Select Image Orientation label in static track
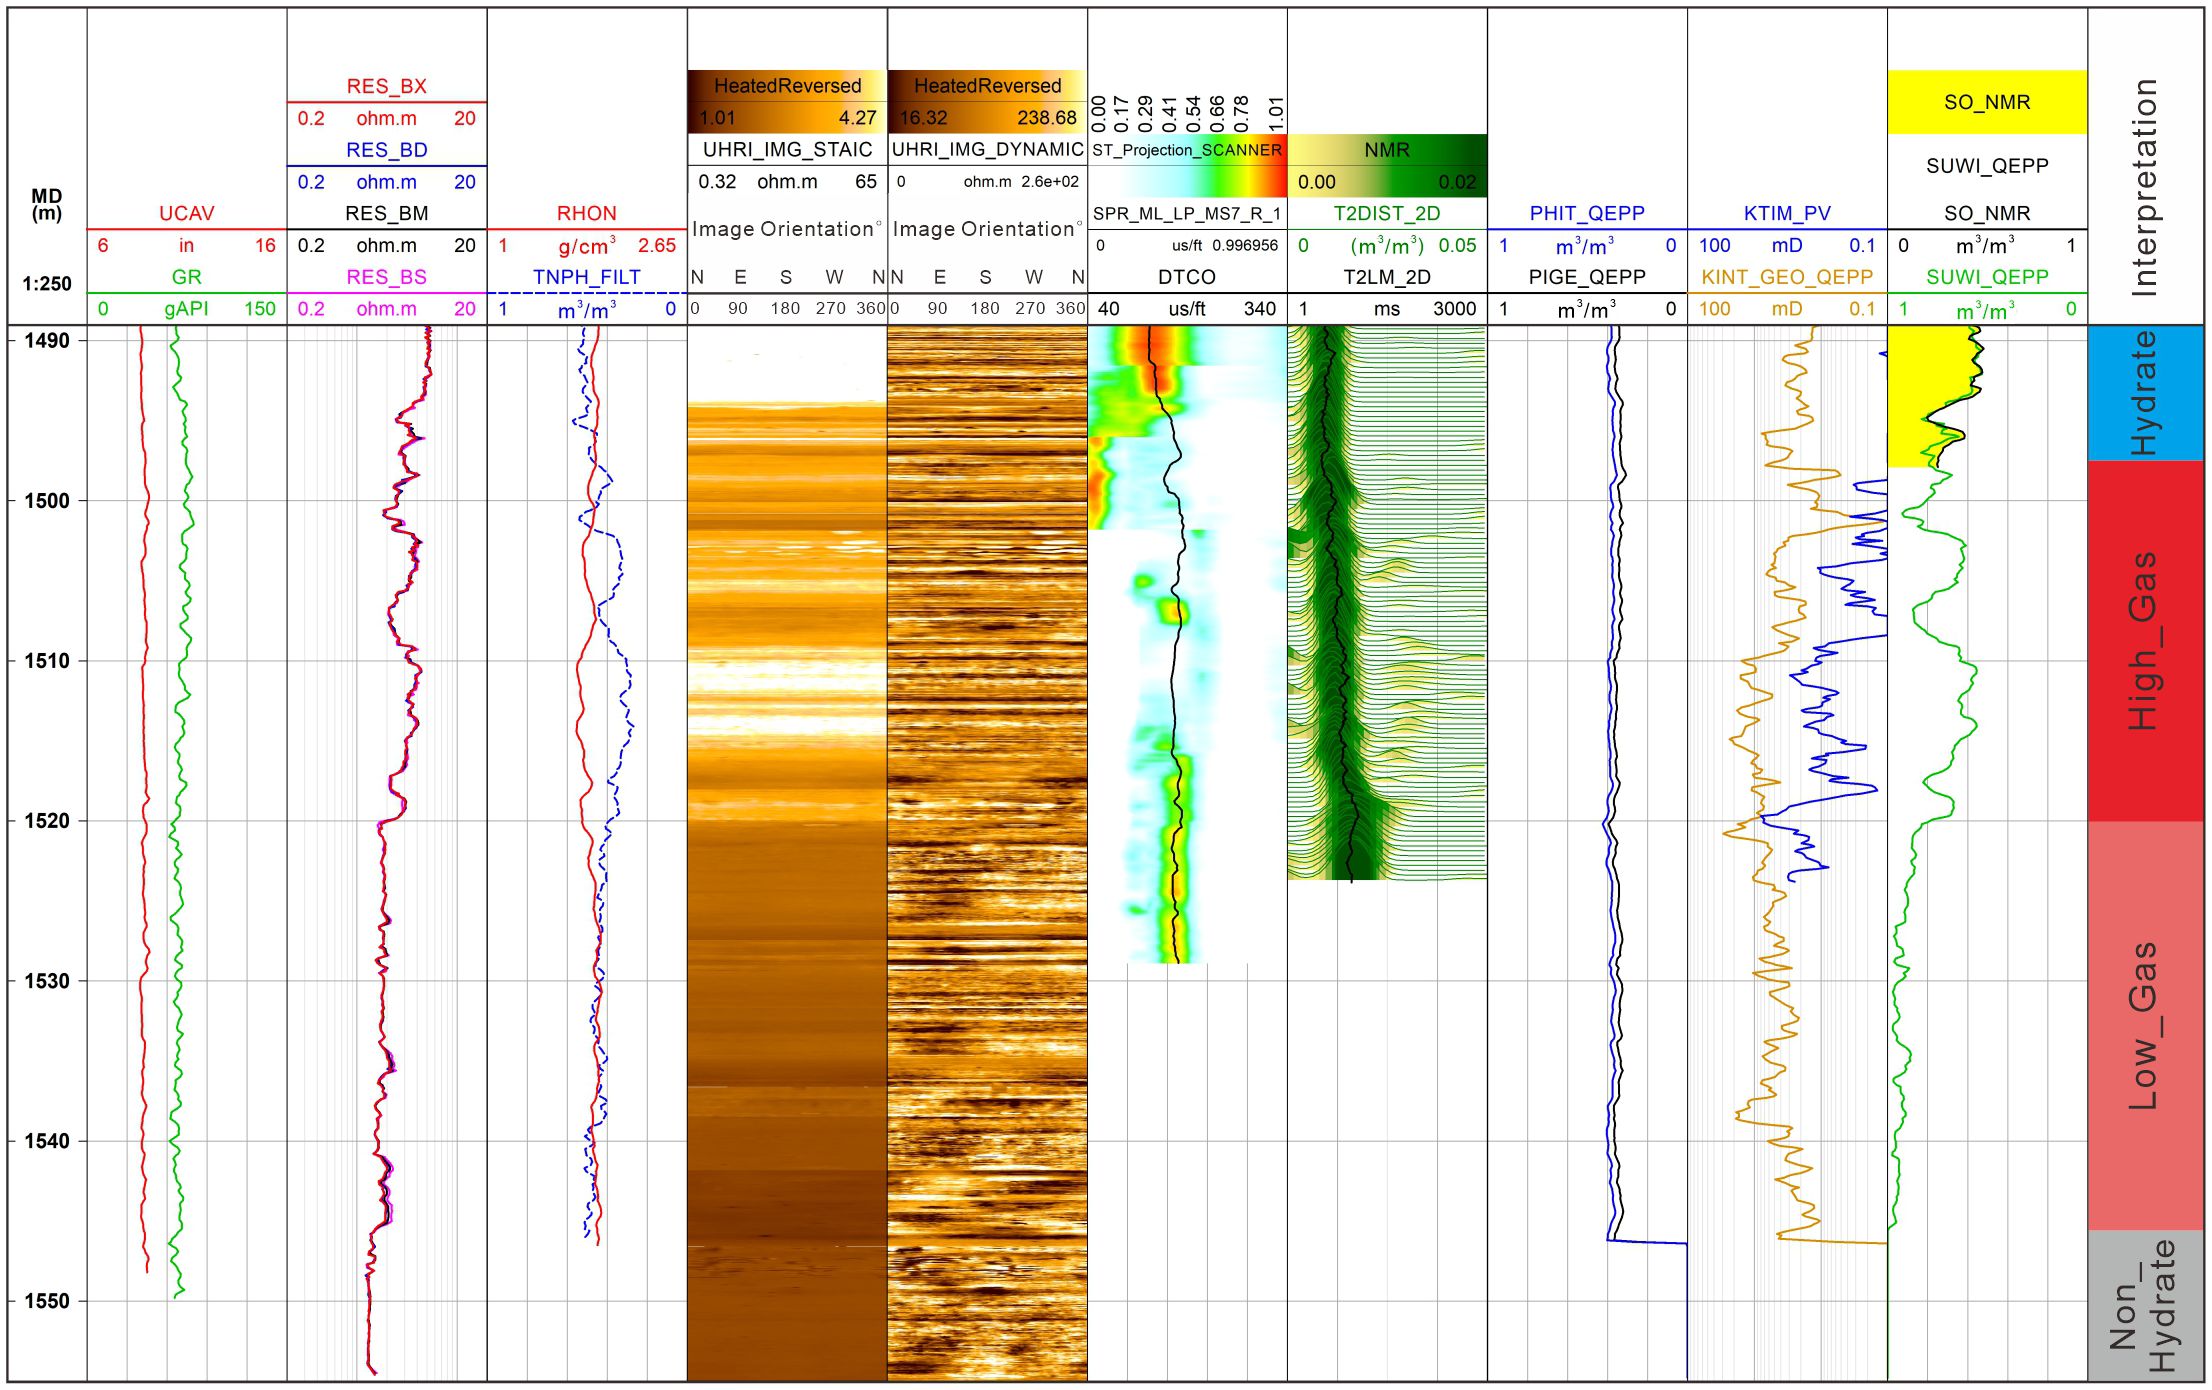Image resolution: width=2212 pixels, height=1390 pixels. pos(787,229)
